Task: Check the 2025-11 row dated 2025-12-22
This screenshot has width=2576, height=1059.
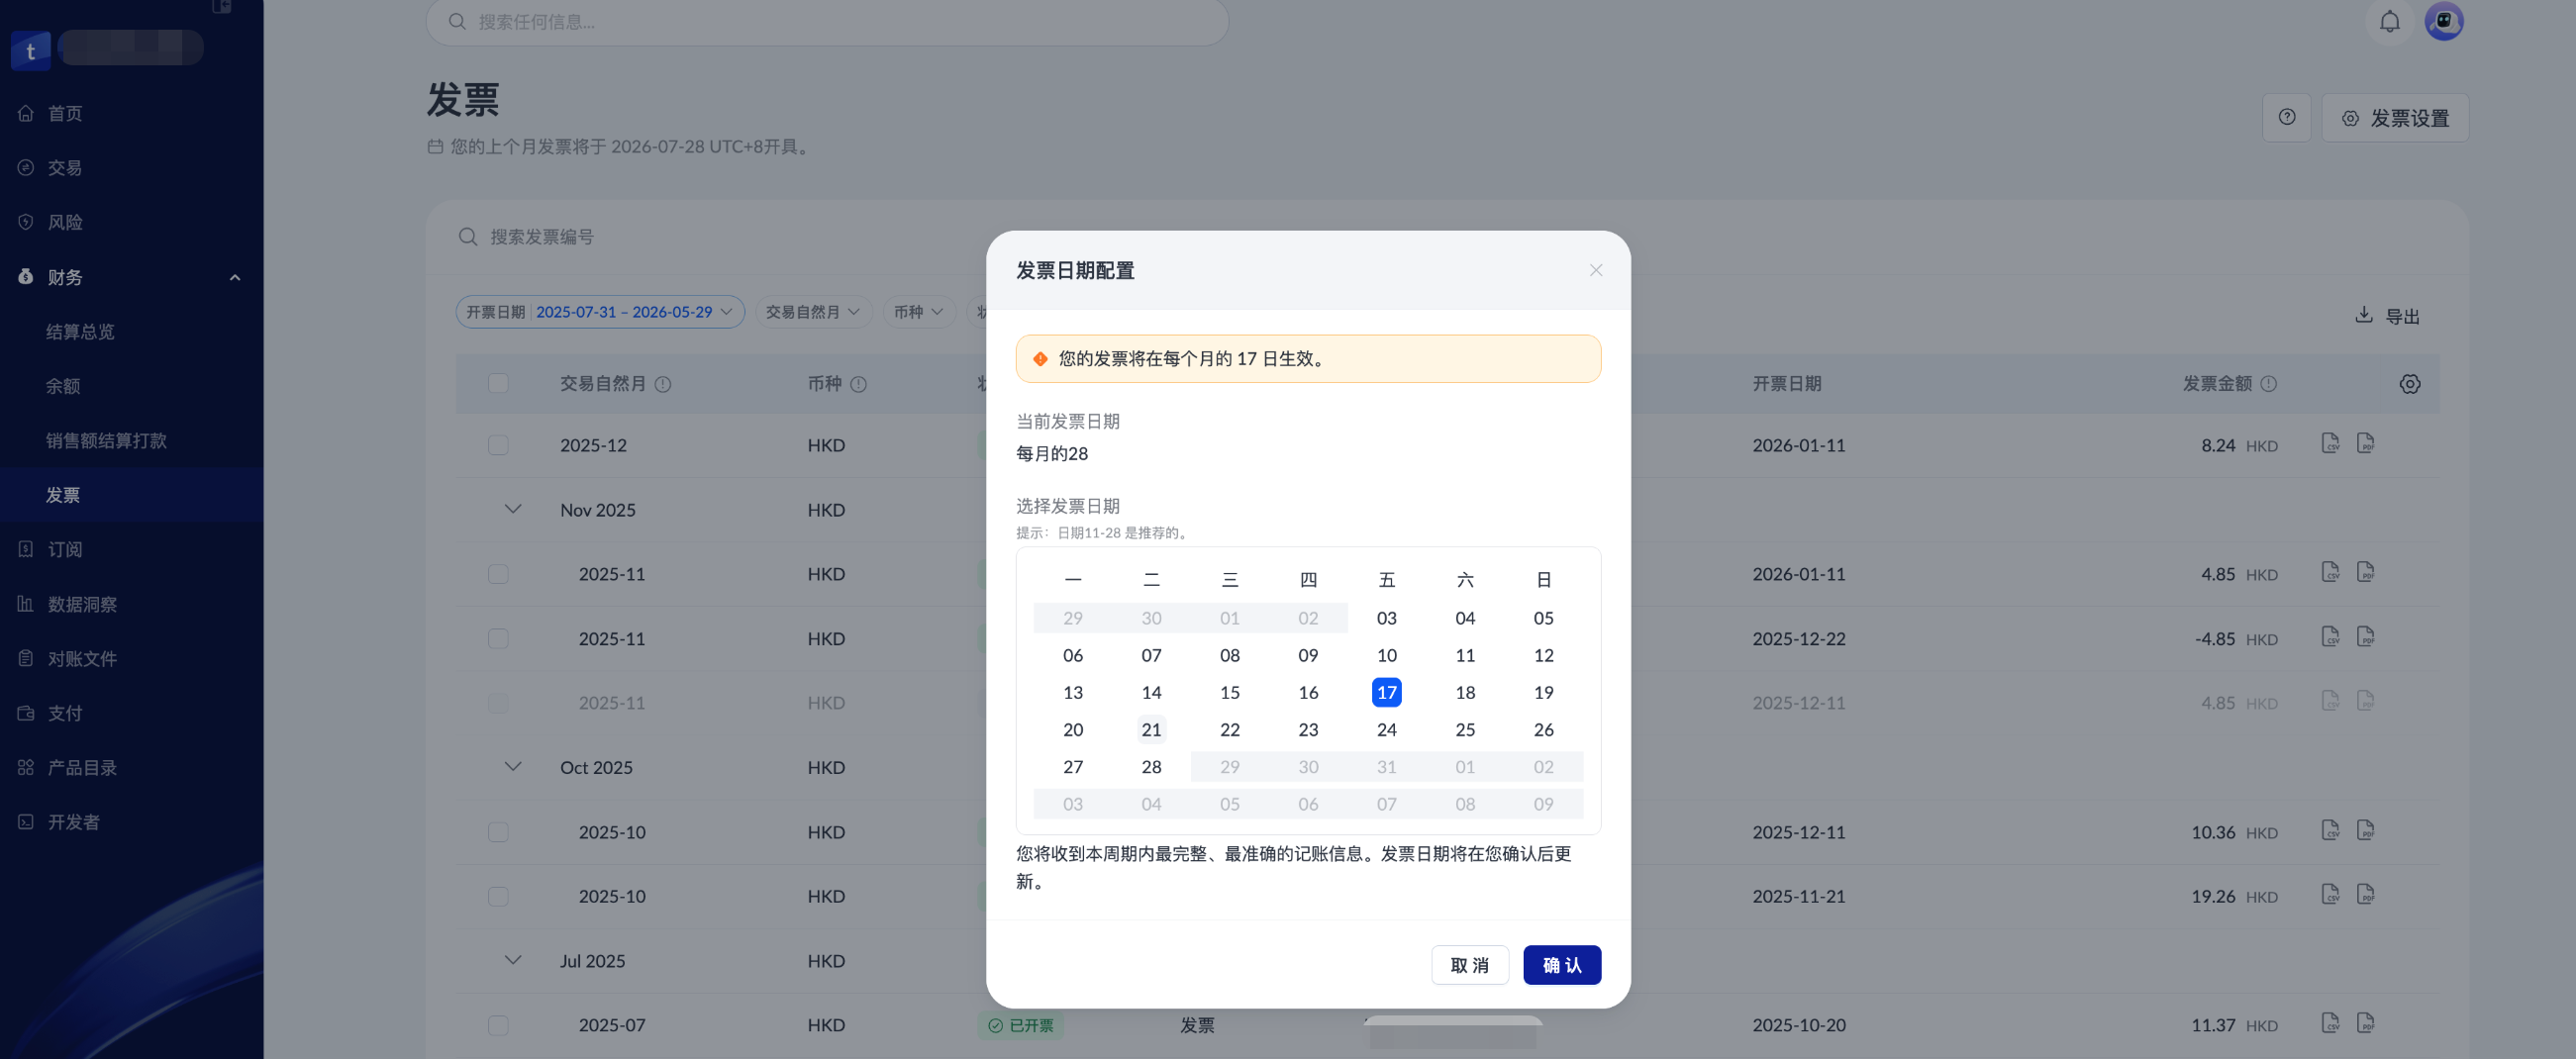Action: click(498, 638)
